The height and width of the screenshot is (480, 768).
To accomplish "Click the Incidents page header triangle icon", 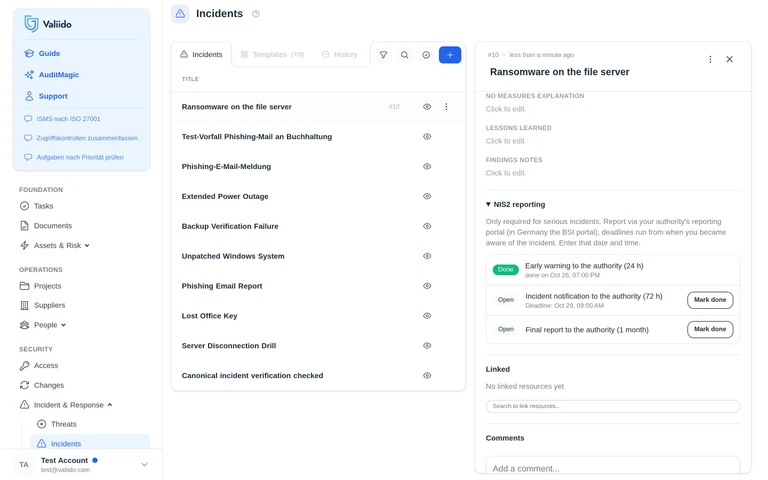I will tap(180, 14).
